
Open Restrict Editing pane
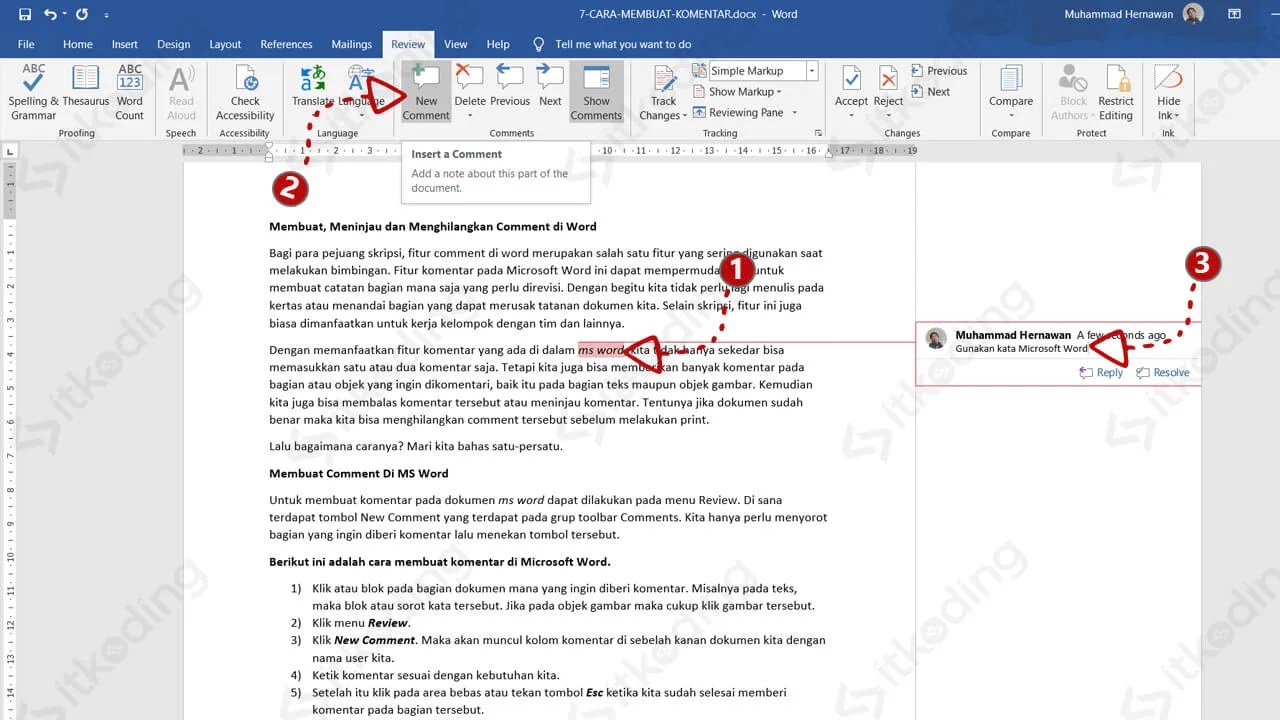coord(1116,92)
